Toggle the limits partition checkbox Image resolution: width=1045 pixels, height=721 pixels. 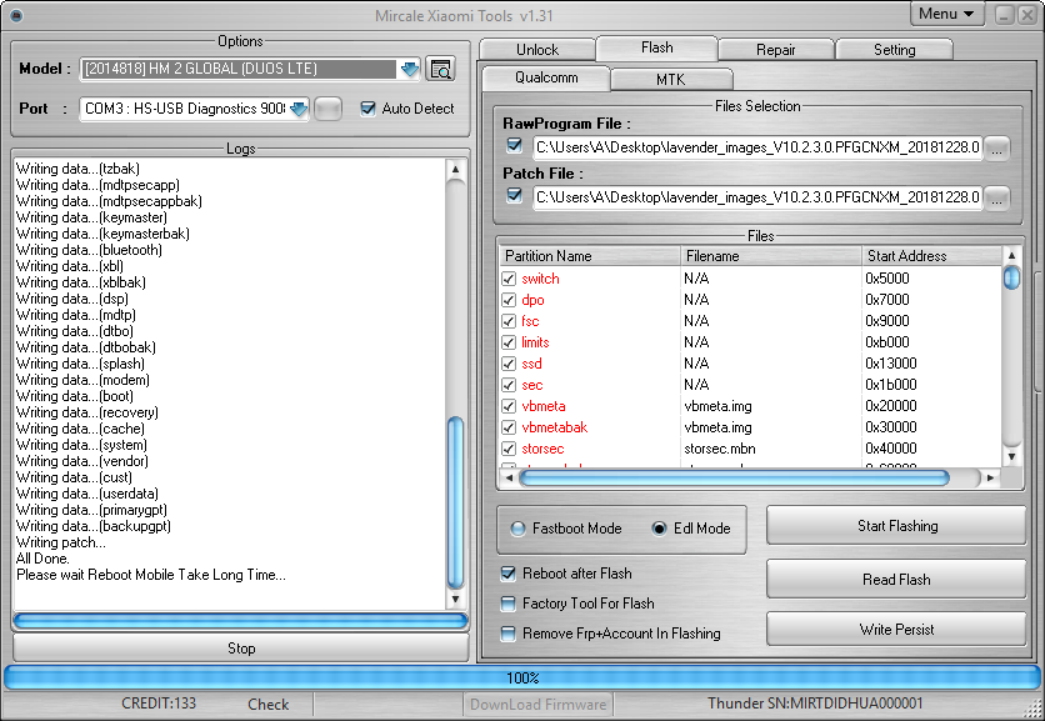509,343
